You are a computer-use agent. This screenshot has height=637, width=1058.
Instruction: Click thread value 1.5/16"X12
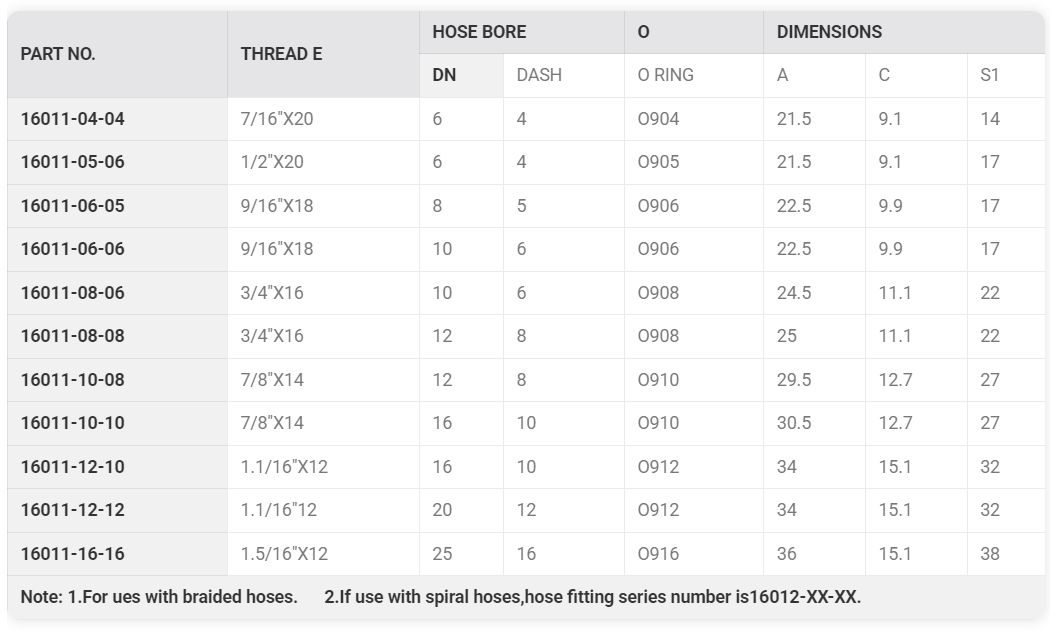pos(284,554)
